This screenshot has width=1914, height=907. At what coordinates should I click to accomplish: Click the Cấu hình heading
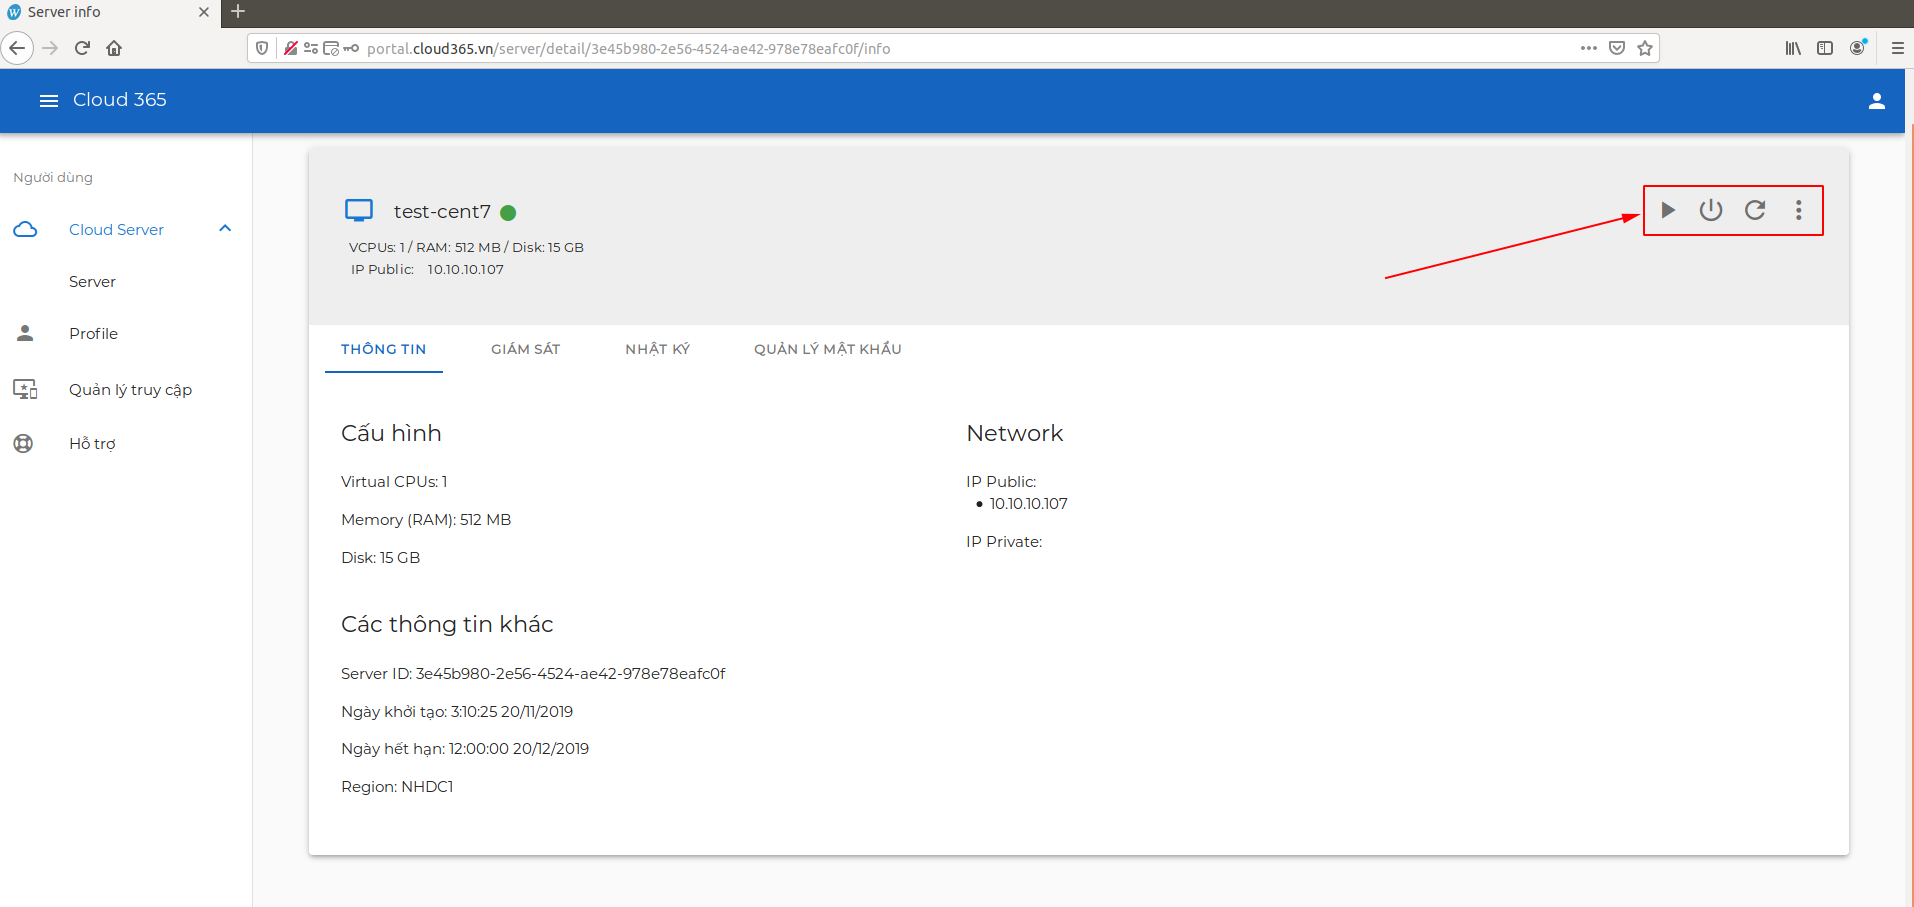pyautogui.click(x=391, y=433)
